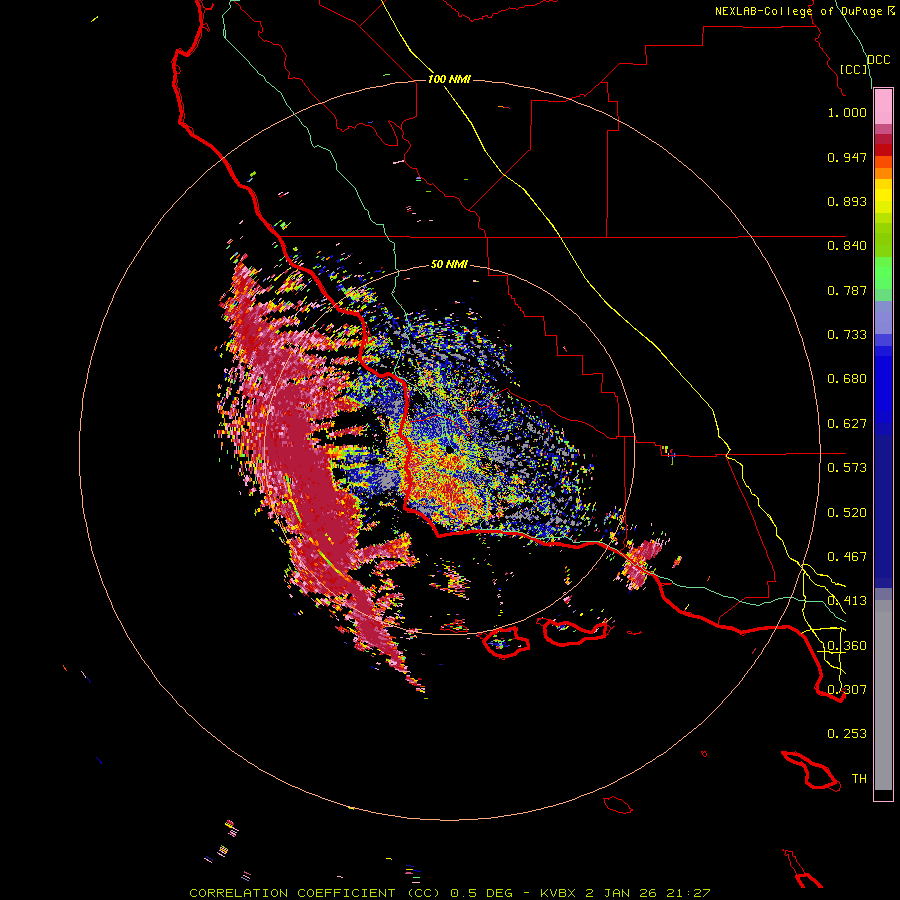The width and height of the screenshot is (900, 900).
Task: Click the radar site center black dot
Action: coord(449,449)
